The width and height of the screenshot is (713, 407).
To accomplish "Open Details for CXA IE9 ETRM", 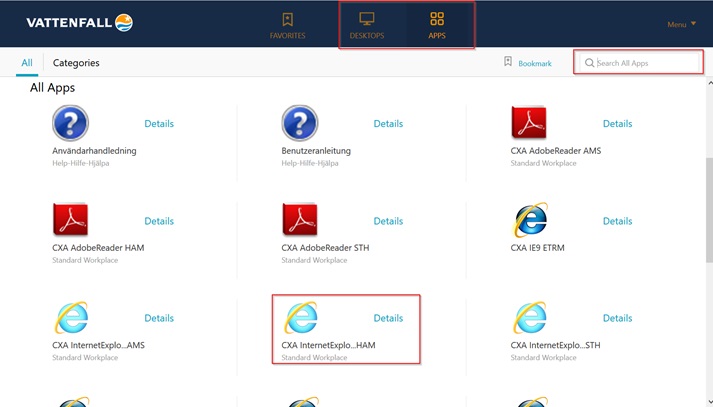I will (x=618, y=221).
